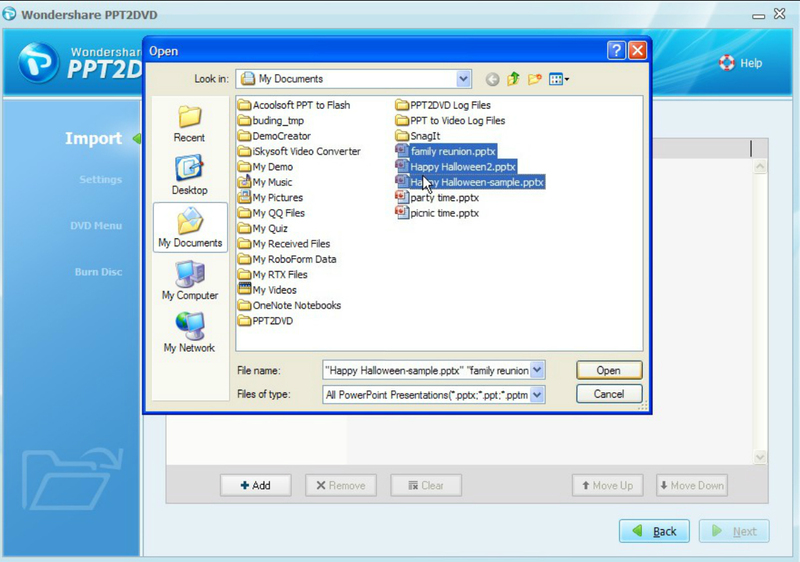The width and height of the screenshot is (800, 562).
Task: Click Clear button in PPT2DVD window
Action: (426, 486)
